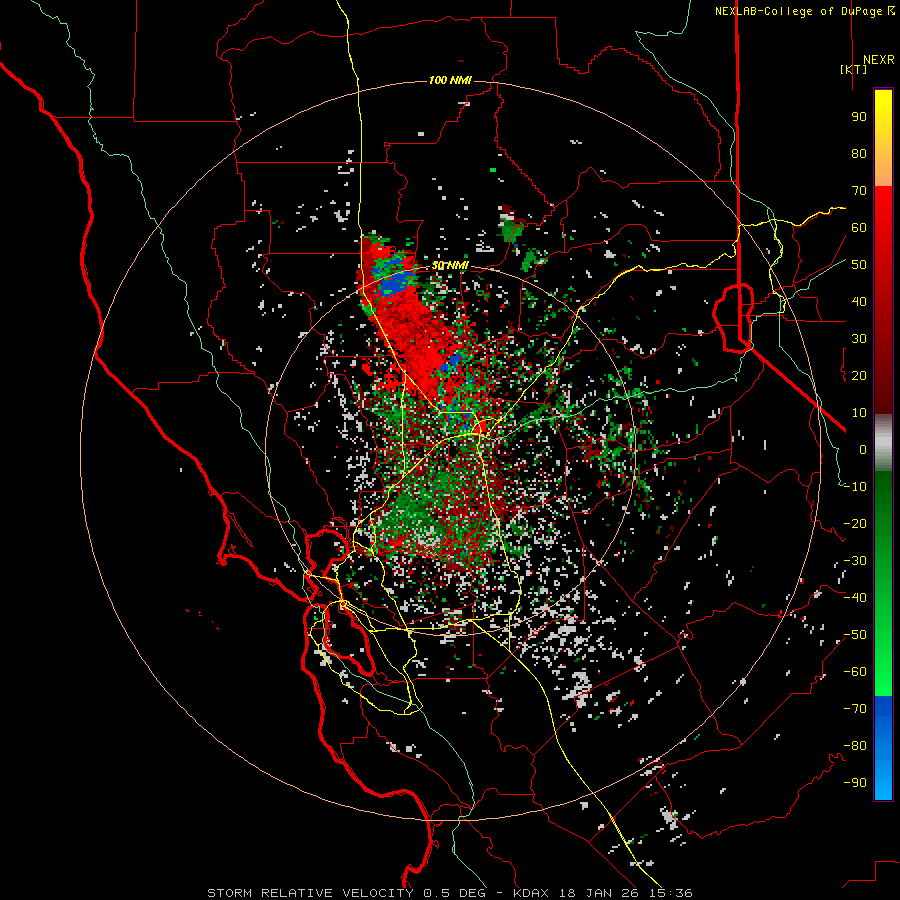Viewport: 900px width, 900px height.
Task: Click the 70 value on velocity scale
Action: (859, 191)
